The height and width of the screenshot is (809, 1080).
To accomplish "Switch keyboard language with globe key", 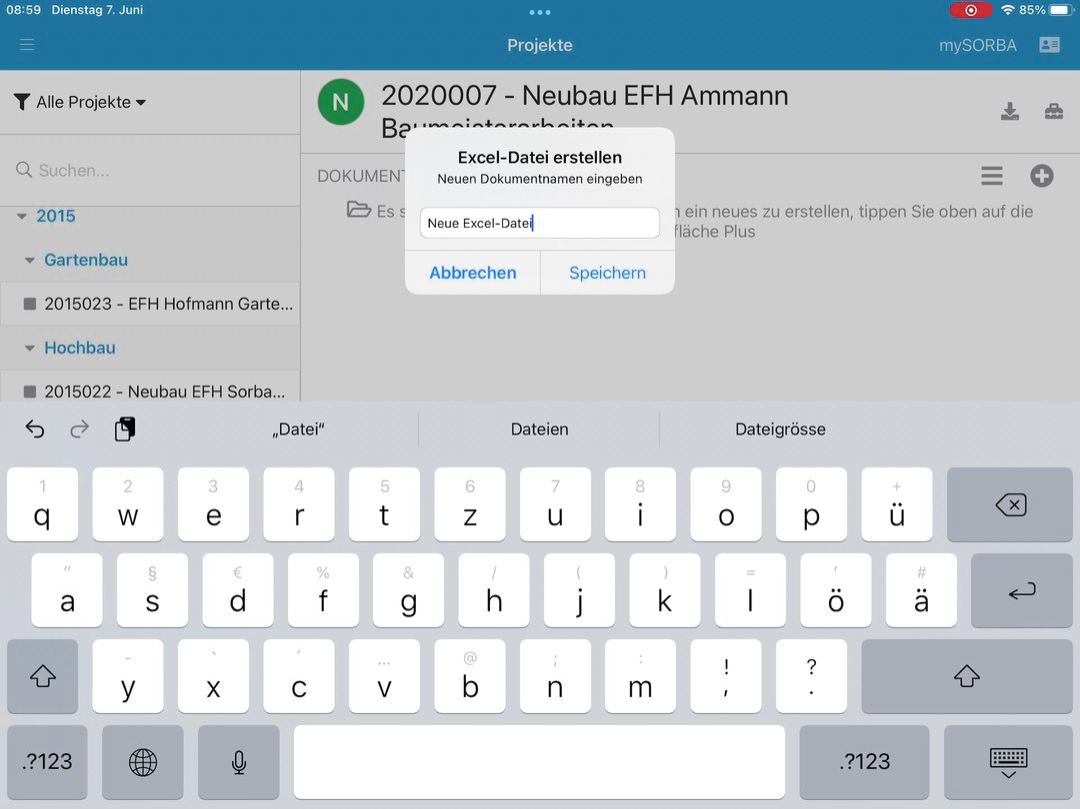I will (143, 762).
